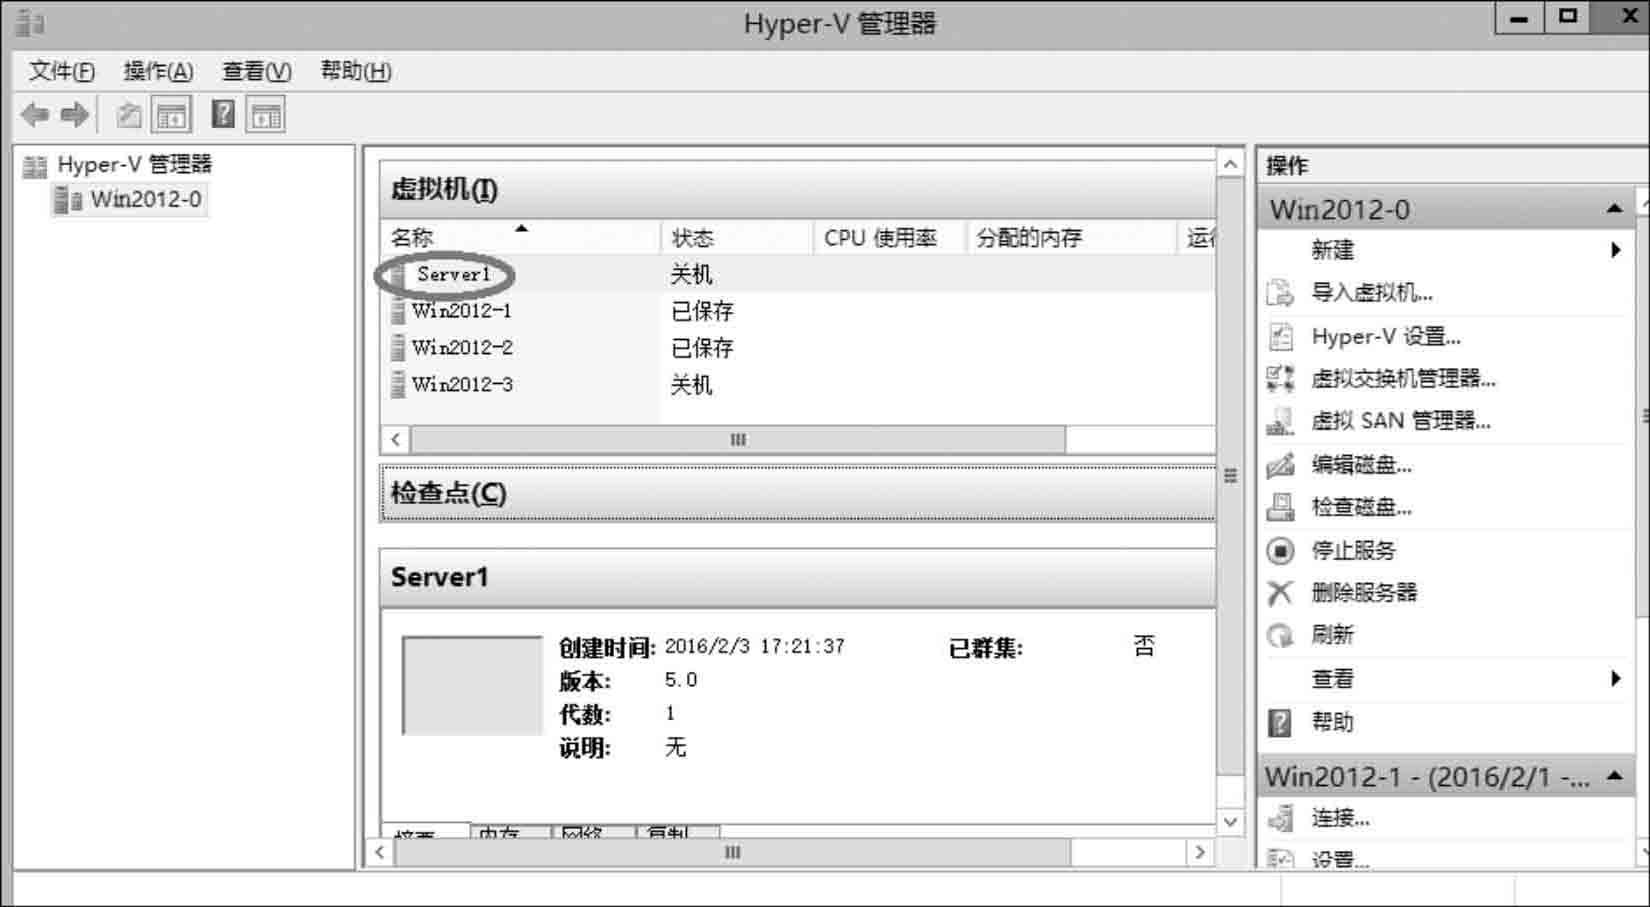Collapse the Win2012-1 actions section
Image resolution: width=1650 pixels, height=907 pixels.
[x=1615, y=777]
